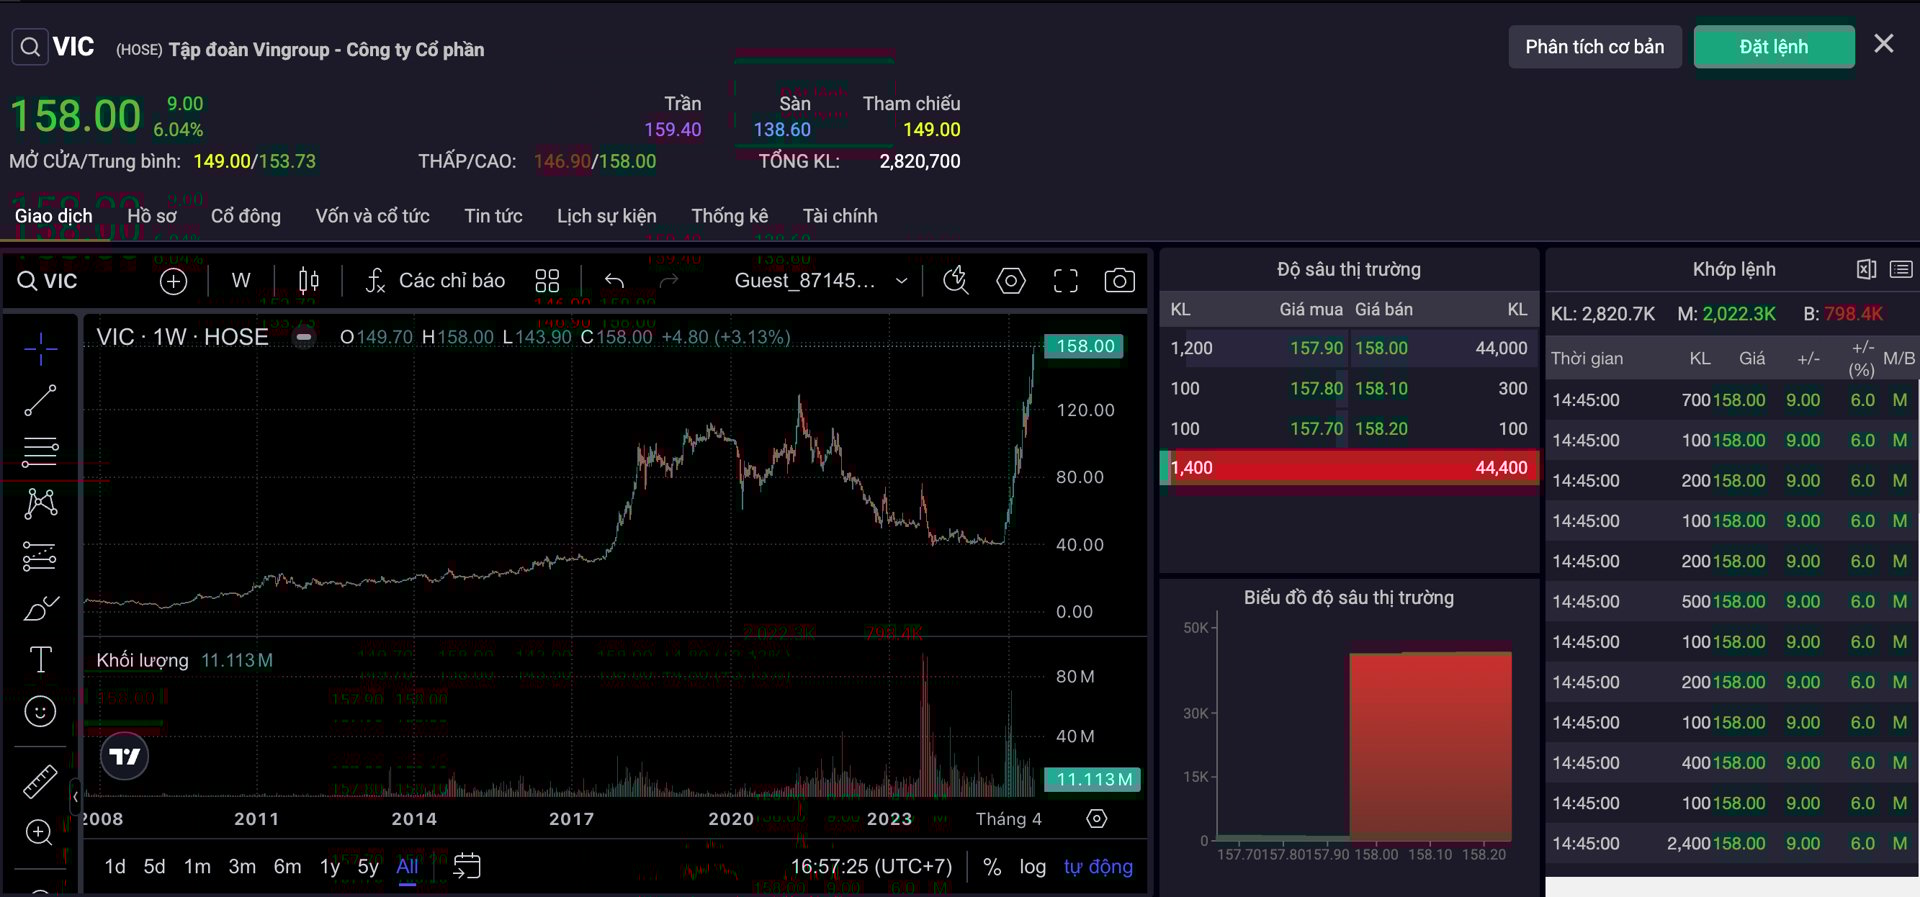
Task: Click the quick search lightning icon
Action: coord(956,281)
